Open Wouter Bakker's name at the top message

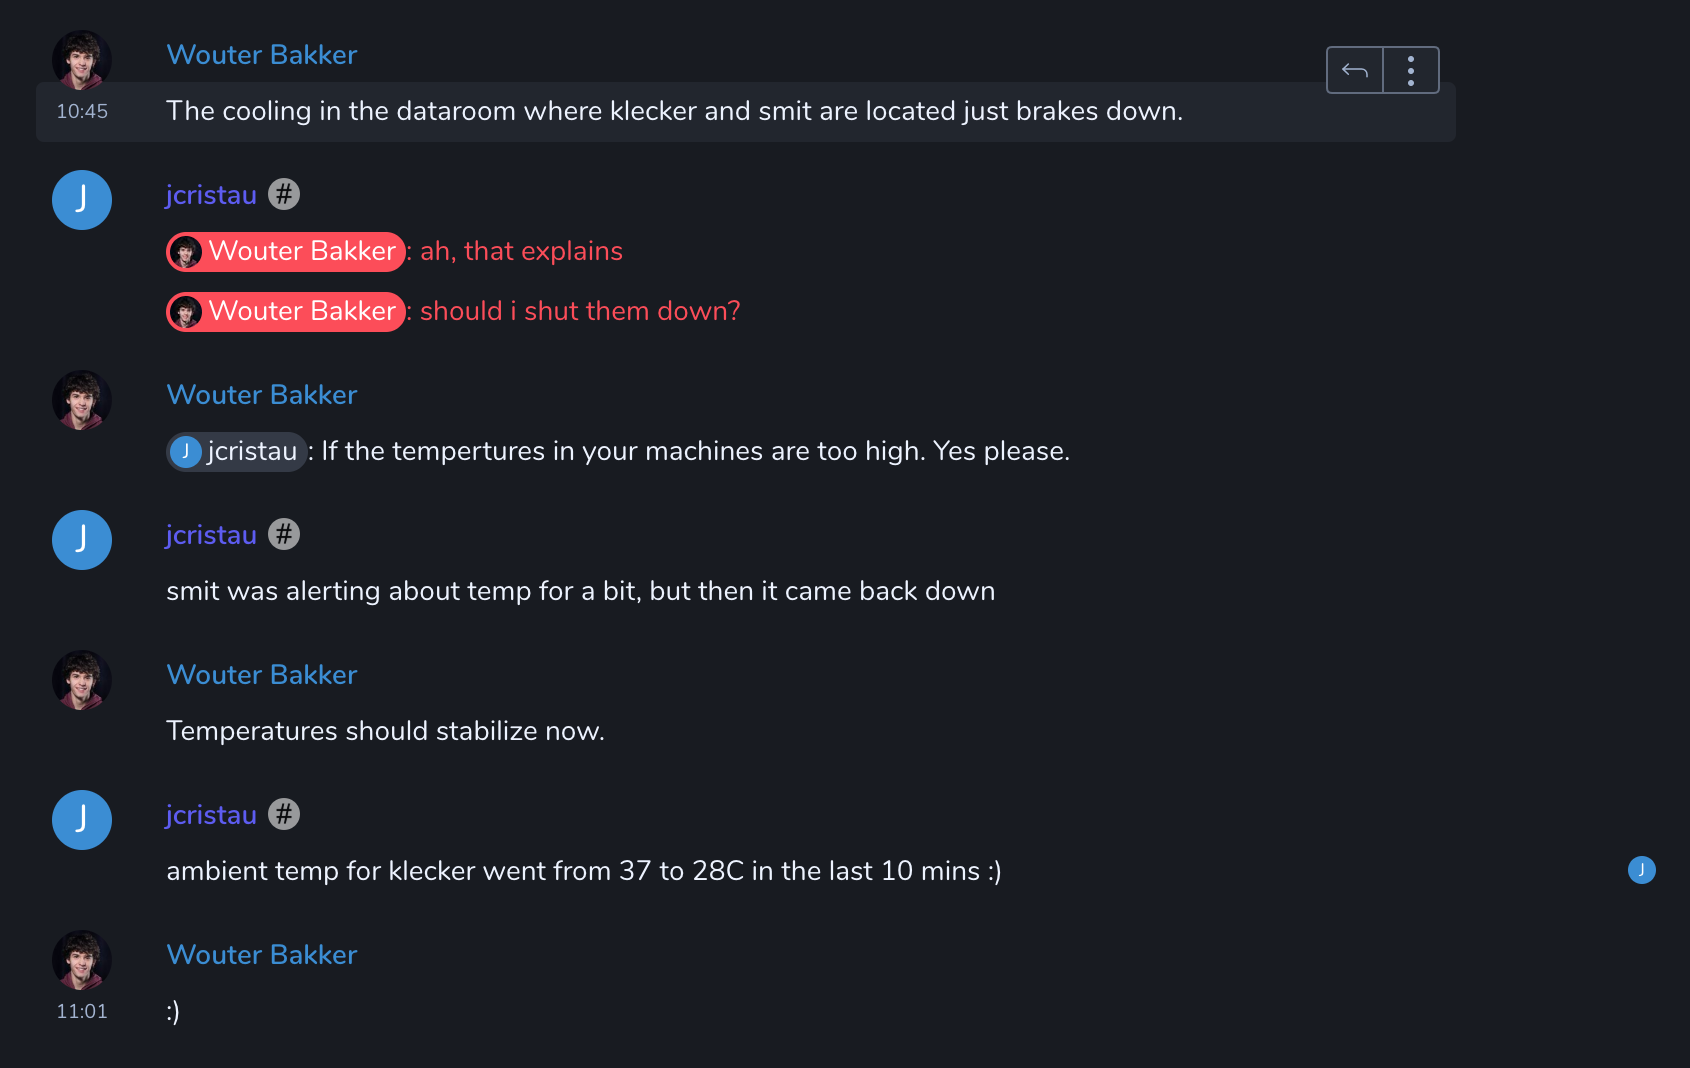point(261,55)
